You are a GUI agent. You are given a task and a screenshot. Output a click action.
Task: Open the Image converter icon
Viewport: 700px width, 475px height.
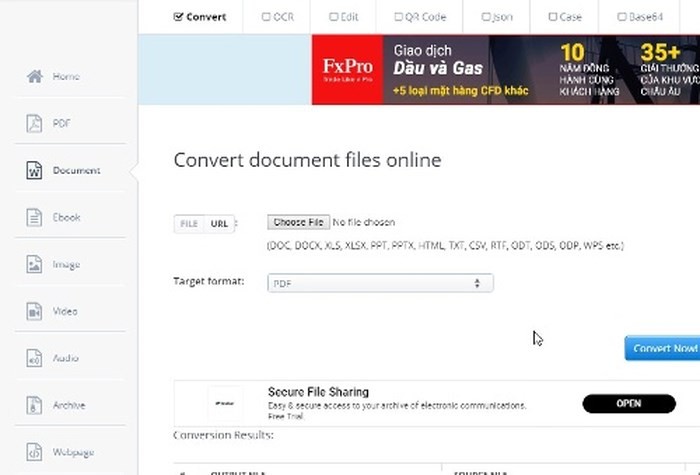[35, 264]
